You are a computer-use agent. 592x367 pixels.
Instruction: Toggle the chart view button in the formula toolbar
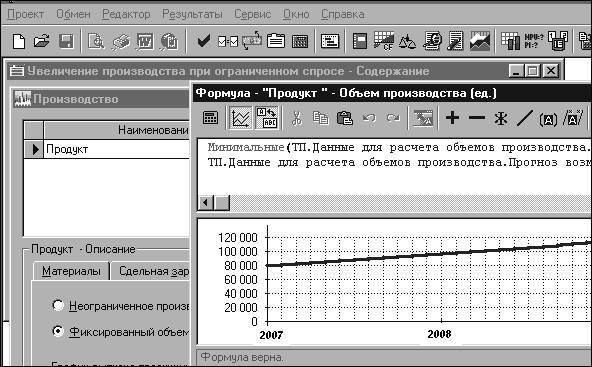tap(240, 118)
